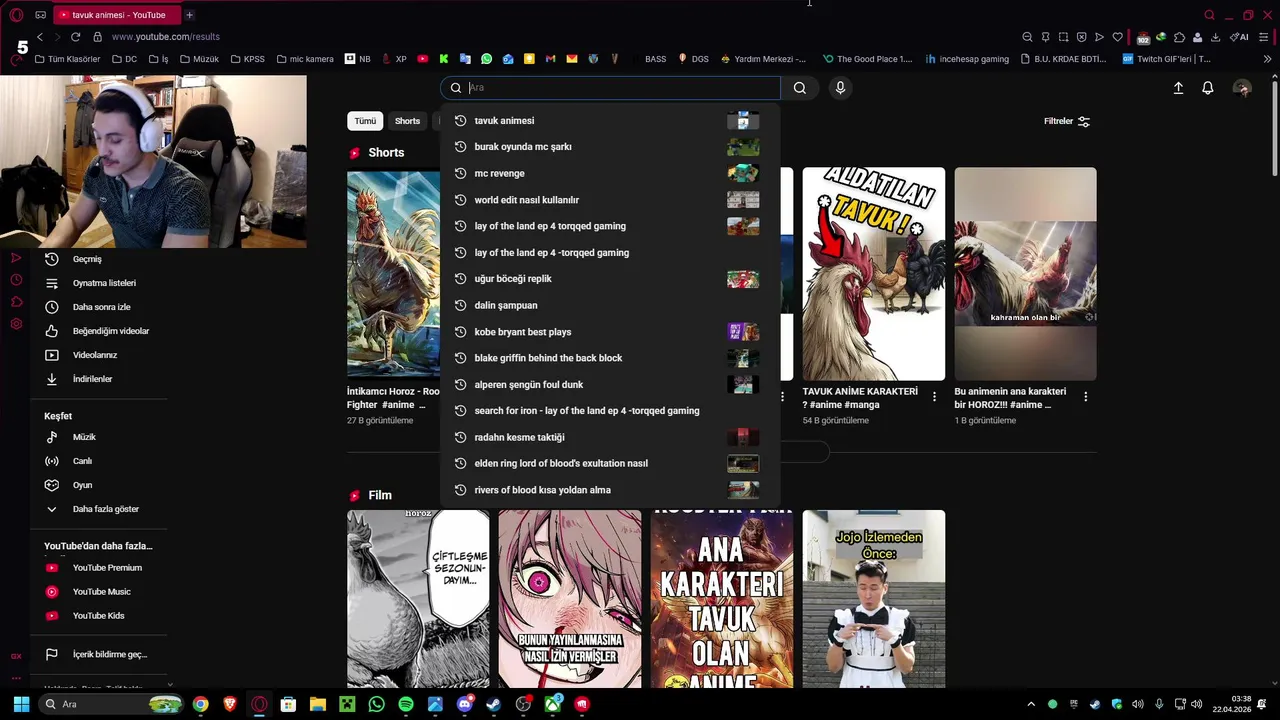Open YouTube Music
Image resolution: width=1280 pixels, height=720 pixels.
point(100,592)
